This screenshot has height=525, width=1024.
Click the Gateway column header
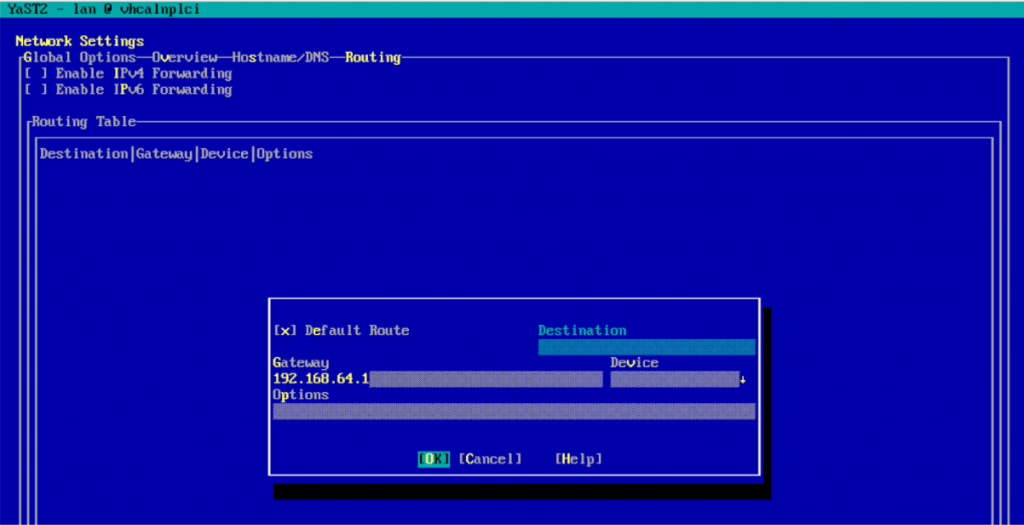(x=164, y=154)
